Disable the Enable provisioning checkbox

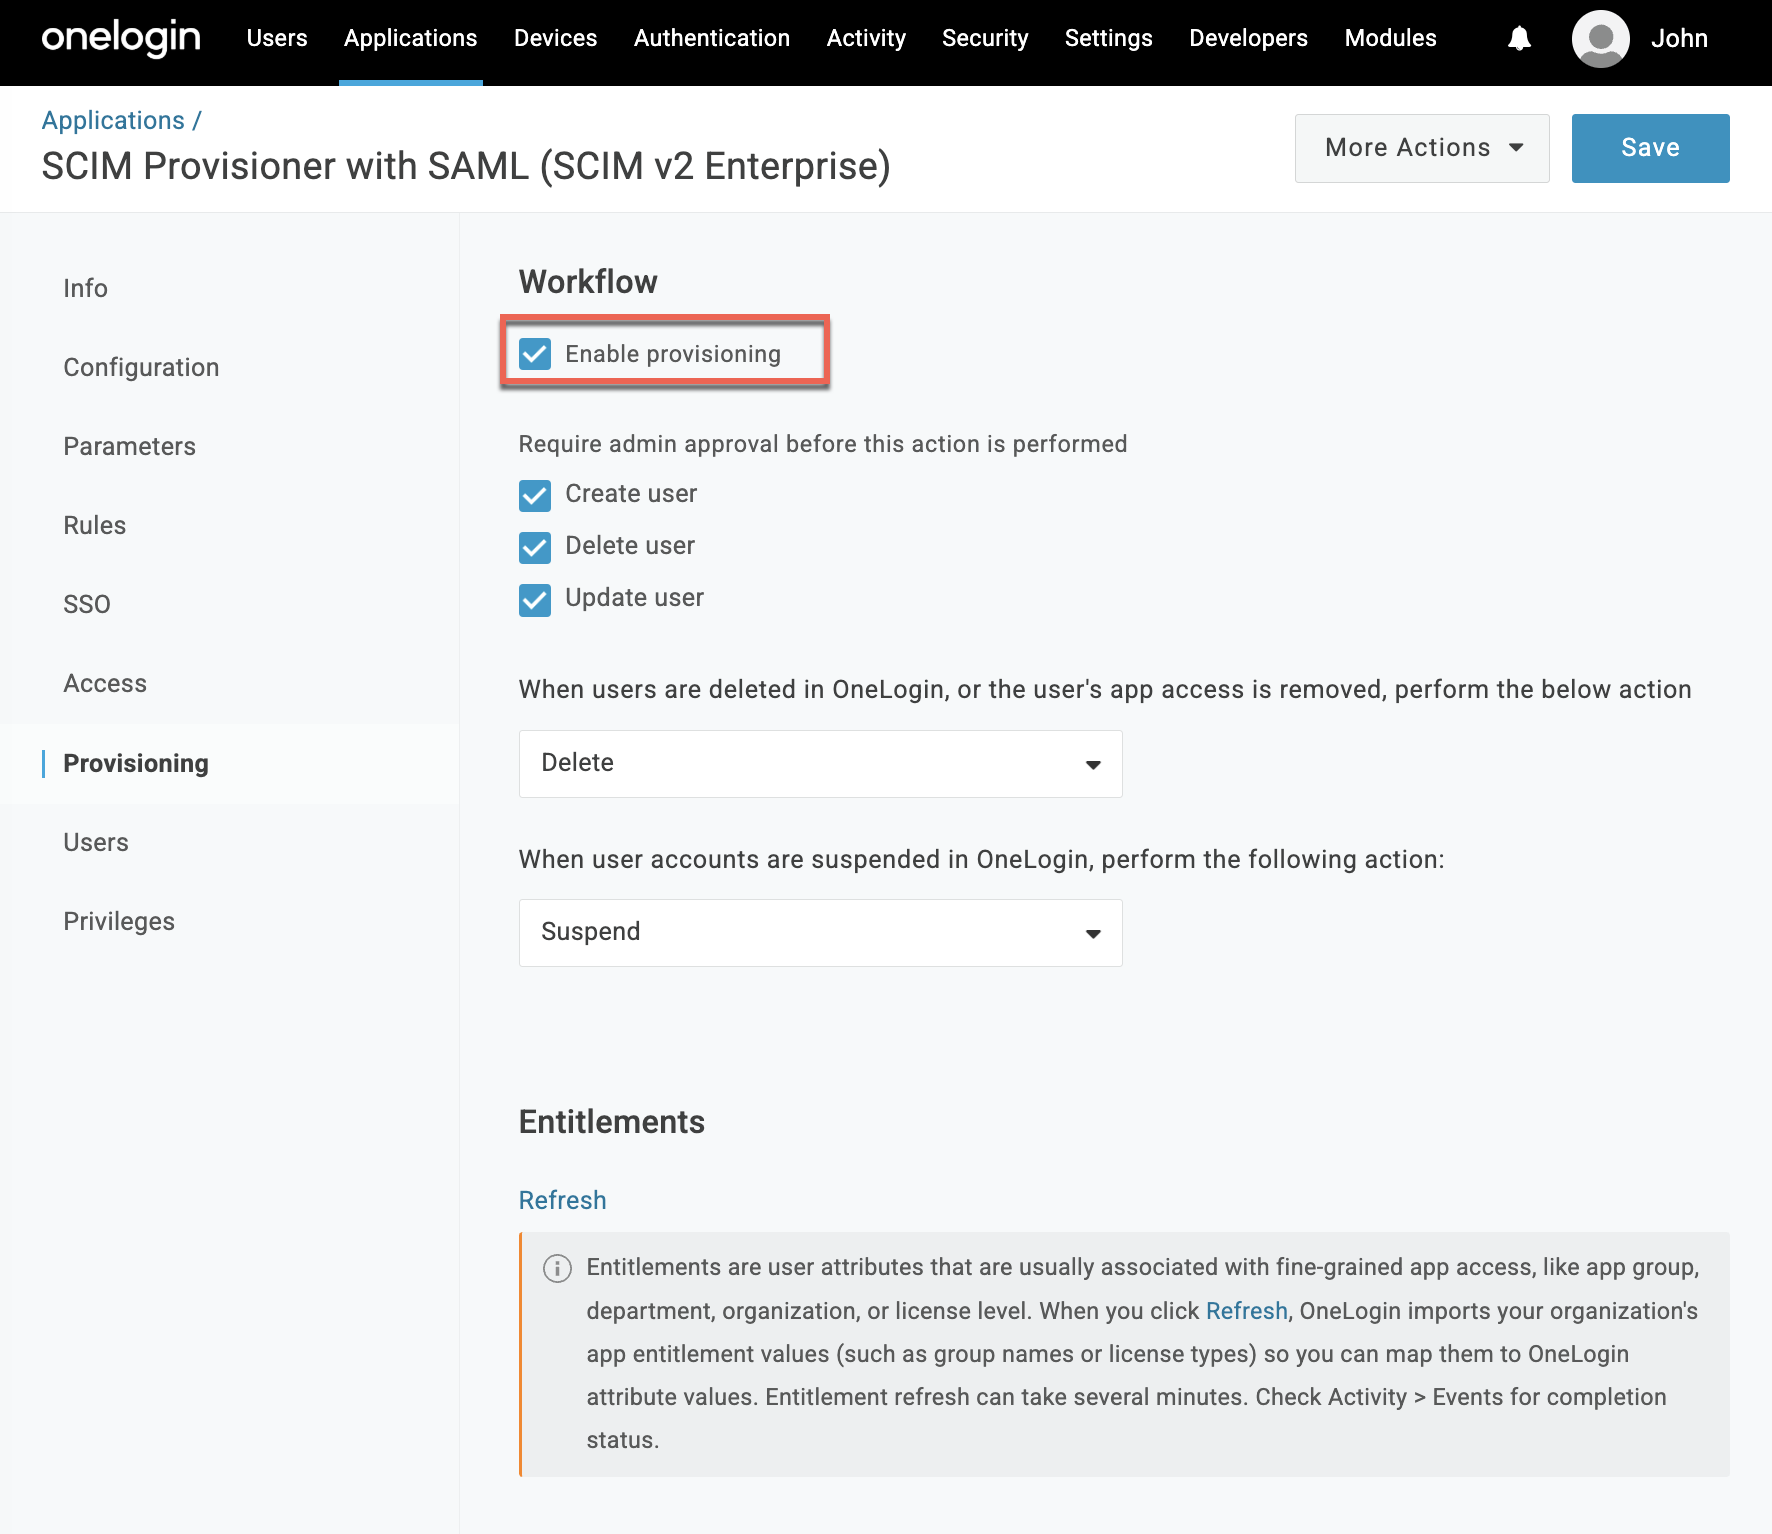tap(535, 353)
